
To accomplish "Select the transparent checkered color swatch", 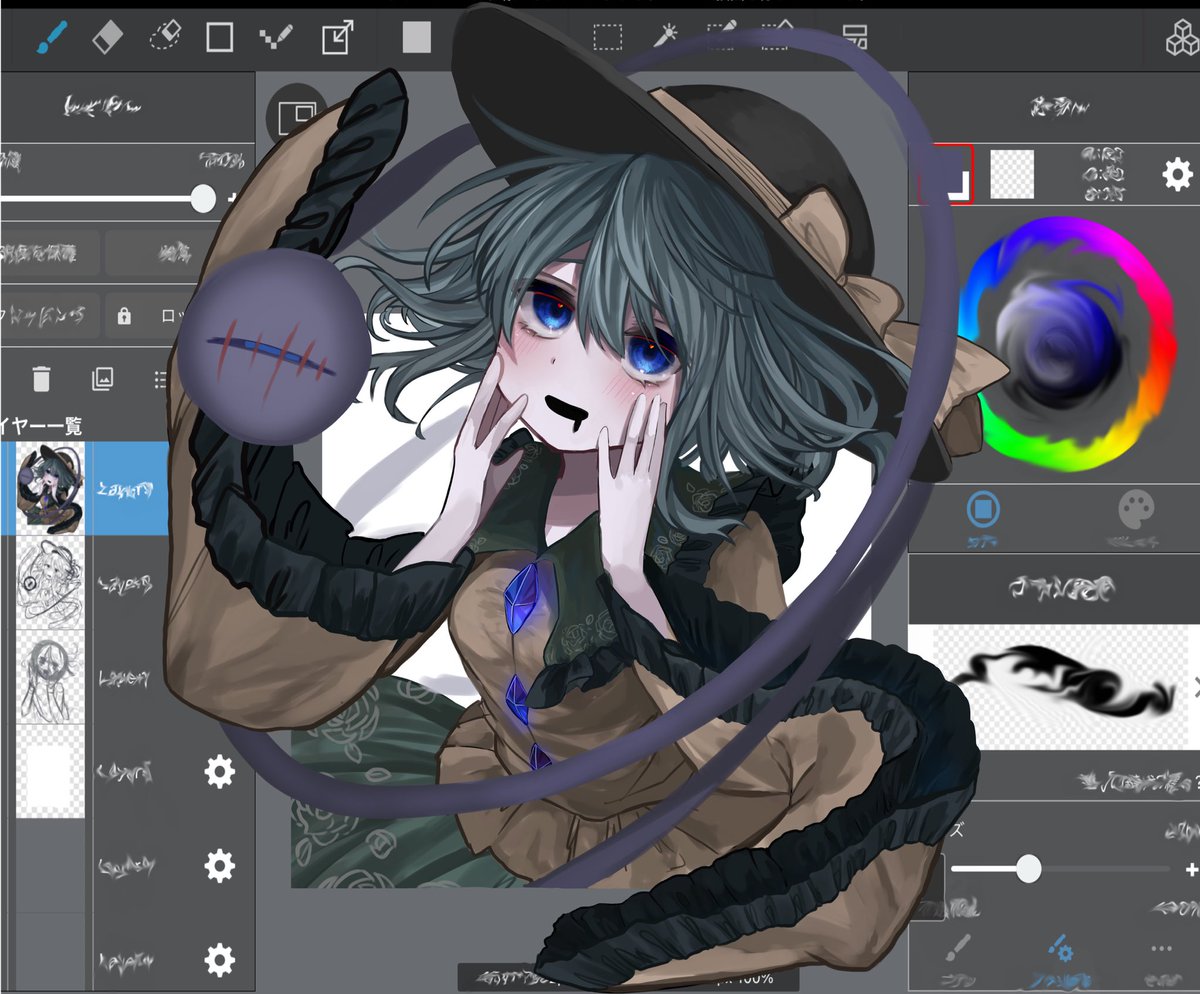I will tap(1012, 174).
